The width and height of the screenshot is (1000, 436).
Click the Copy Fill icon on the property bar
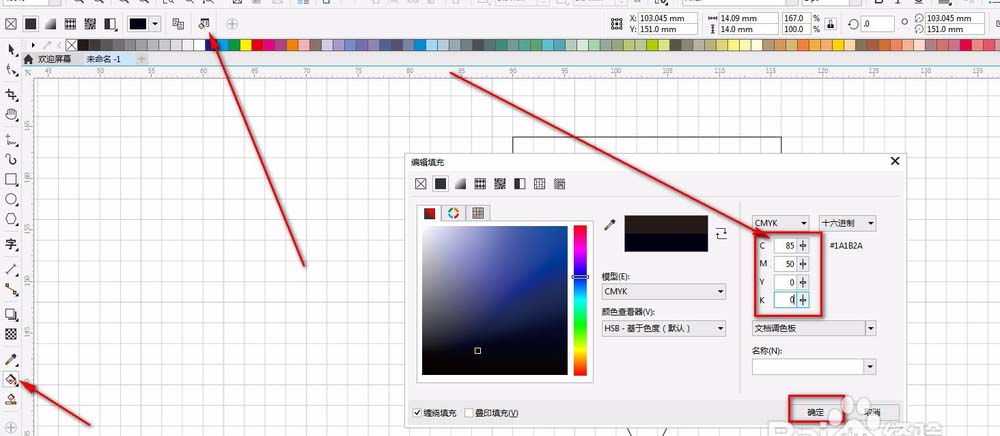click(179, 24)
